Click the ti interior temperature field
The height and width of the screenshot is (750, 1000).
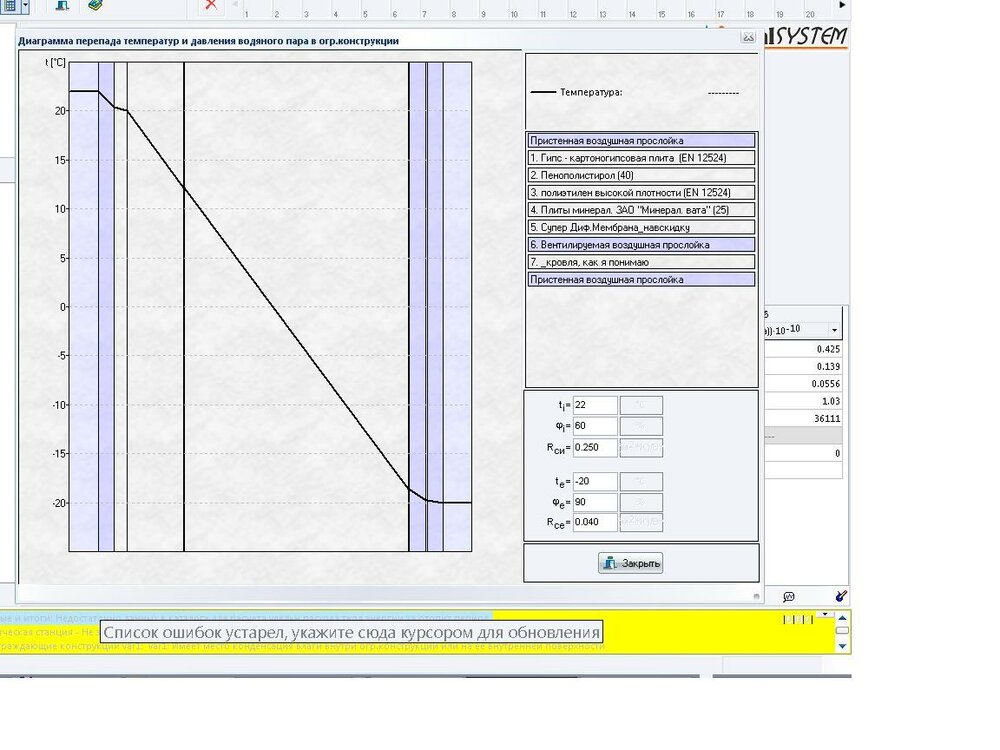[594, 405]
